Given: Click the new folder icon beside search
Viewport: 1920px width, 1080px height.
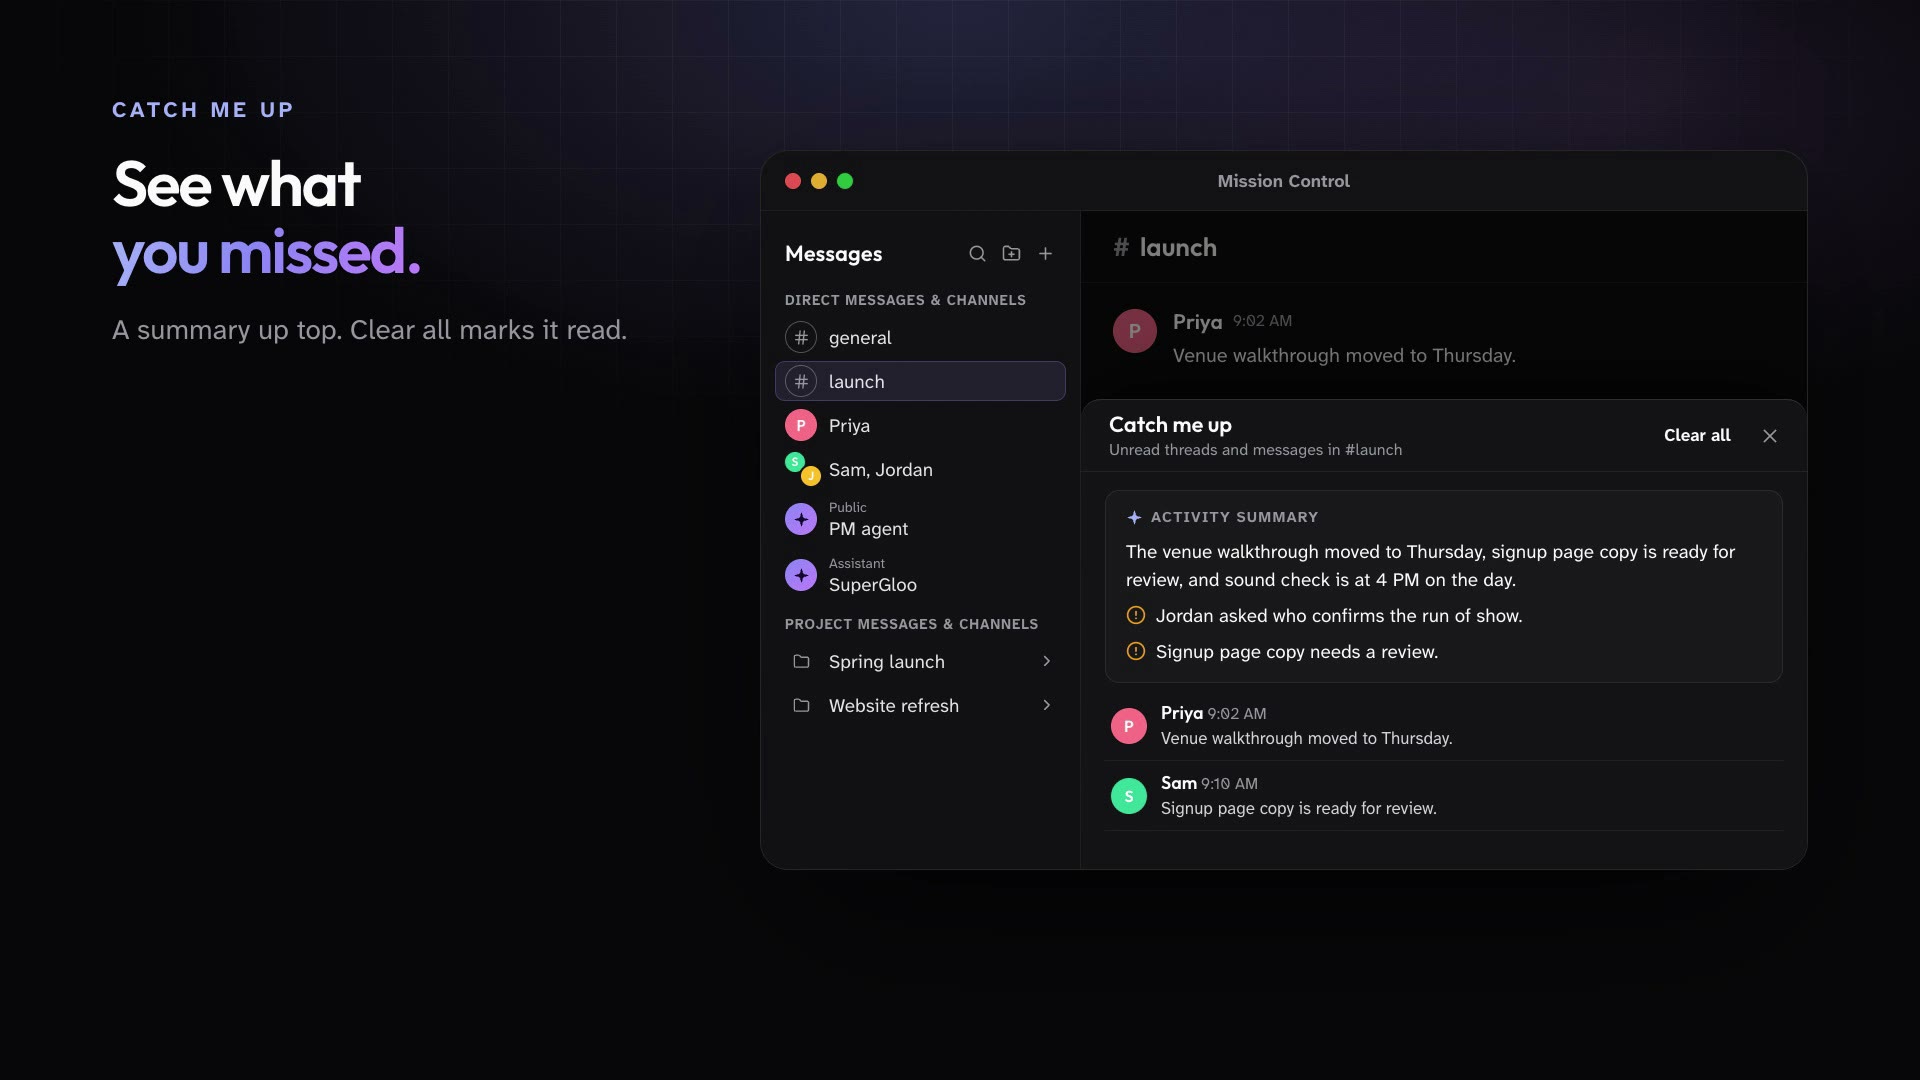Looking at the screenshot, I should (x=1011, y=254).
